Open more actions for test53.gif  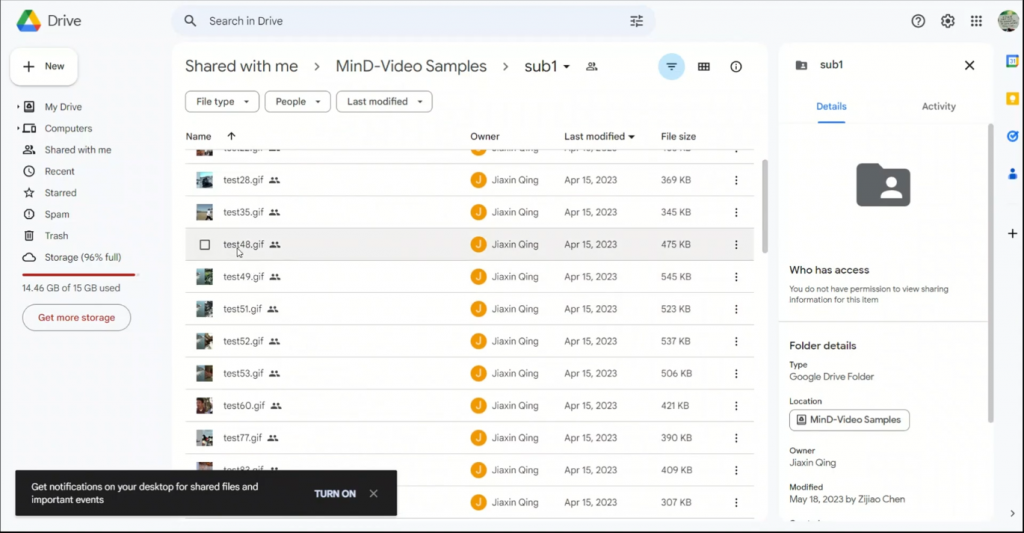pos(736,374)
